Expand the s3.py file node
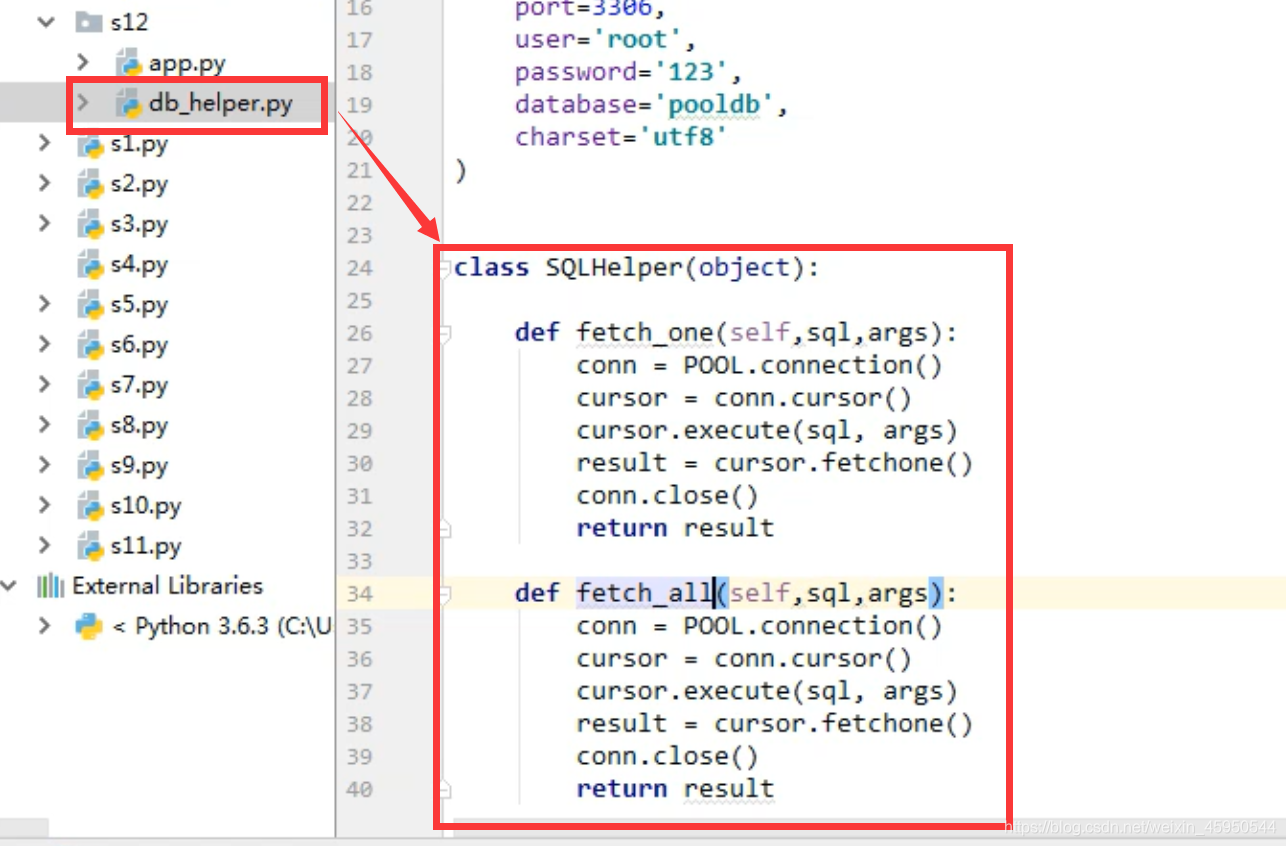The height and width of the screenshot is (846, 1286). pos(44,223)
